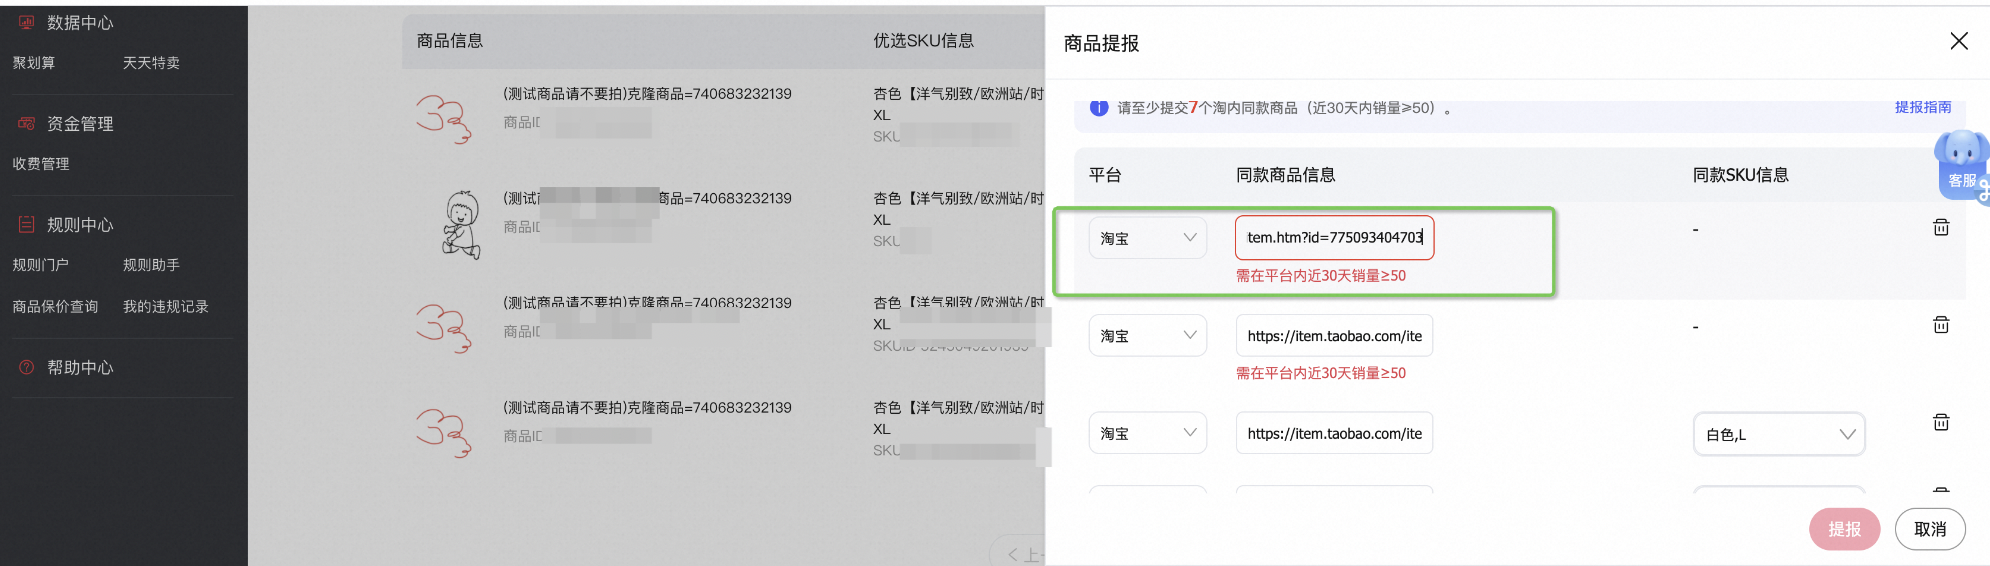1990x566 pixels.
Task: Delete the 白色,L row with trash icon
Action: pyautogui.click(x=1941, y=422)
